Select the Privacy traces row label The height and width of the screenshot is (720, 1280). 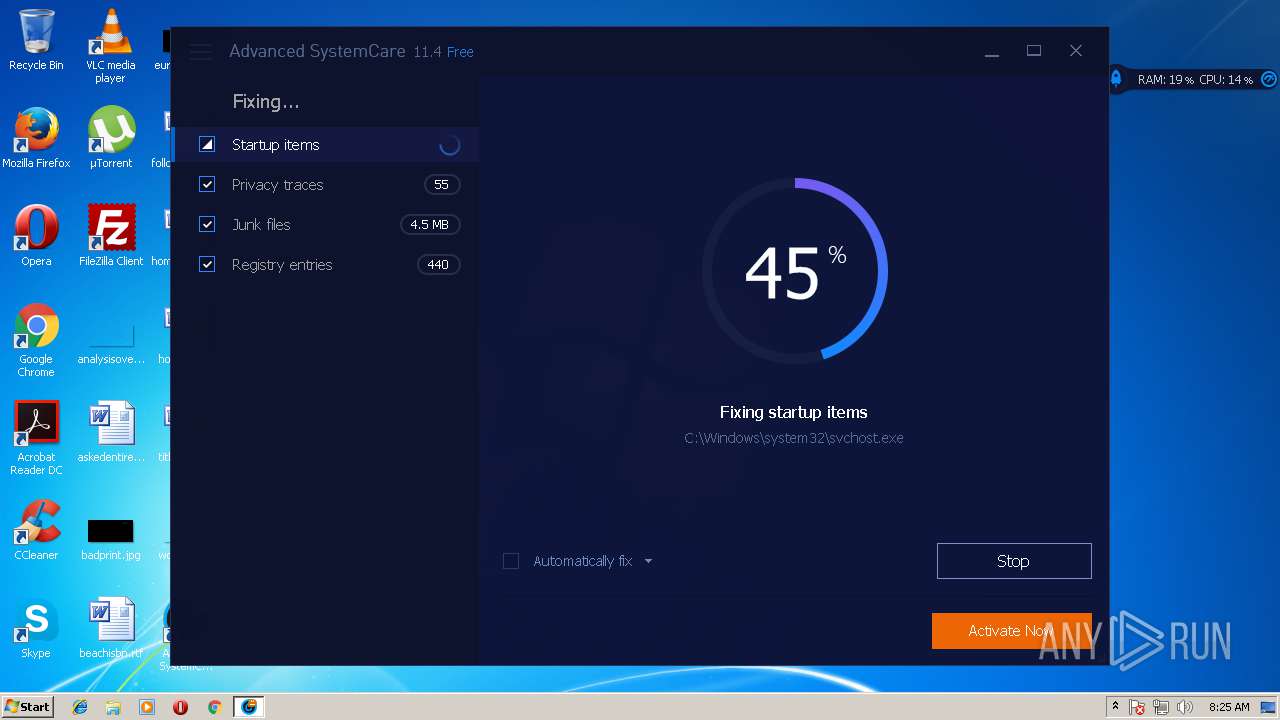[277, 185]
